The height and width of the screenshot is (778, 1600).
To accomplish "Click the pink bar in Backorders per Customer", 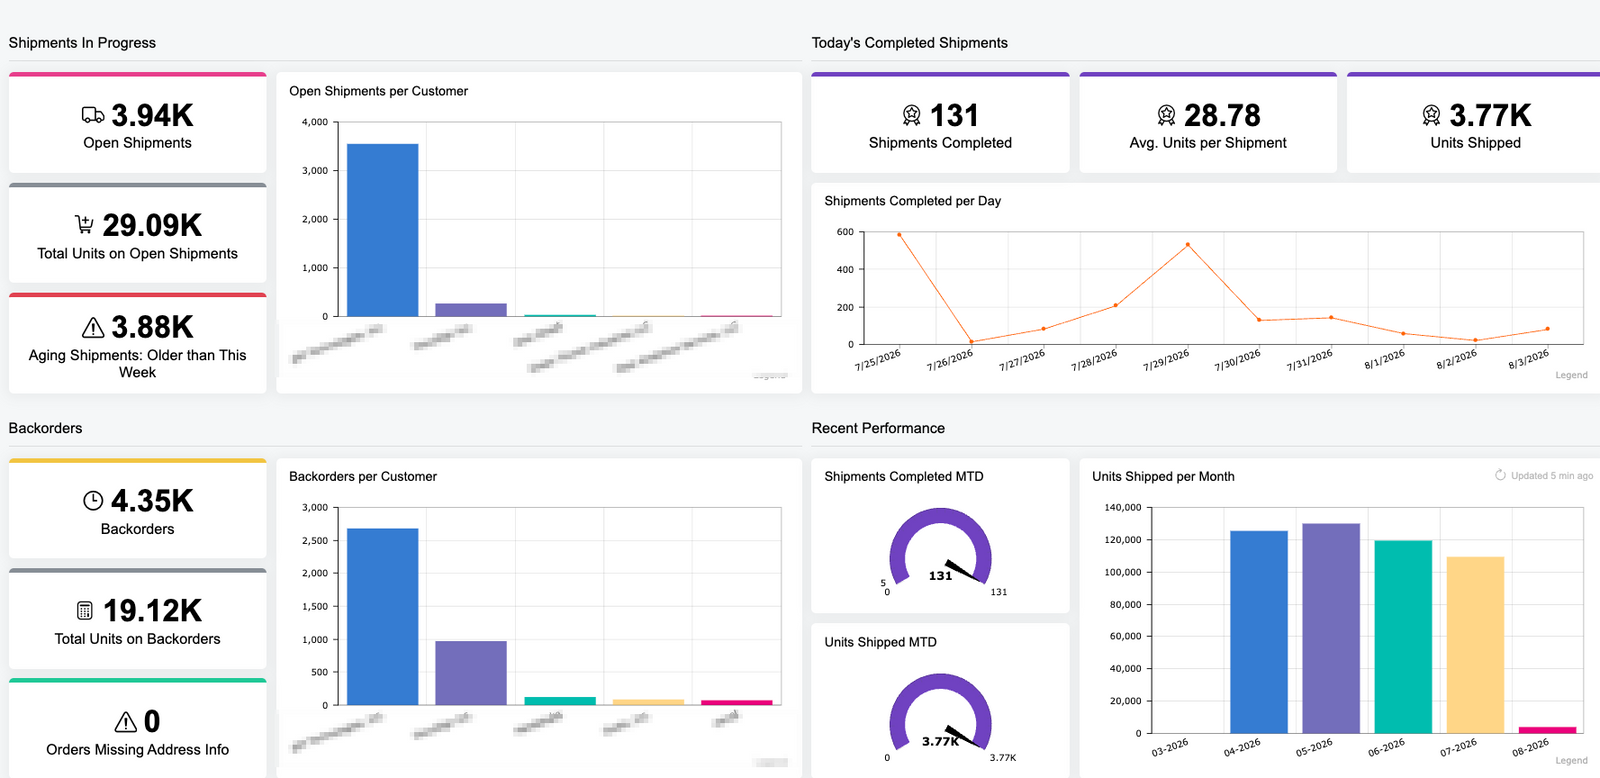I will [737, 702].
